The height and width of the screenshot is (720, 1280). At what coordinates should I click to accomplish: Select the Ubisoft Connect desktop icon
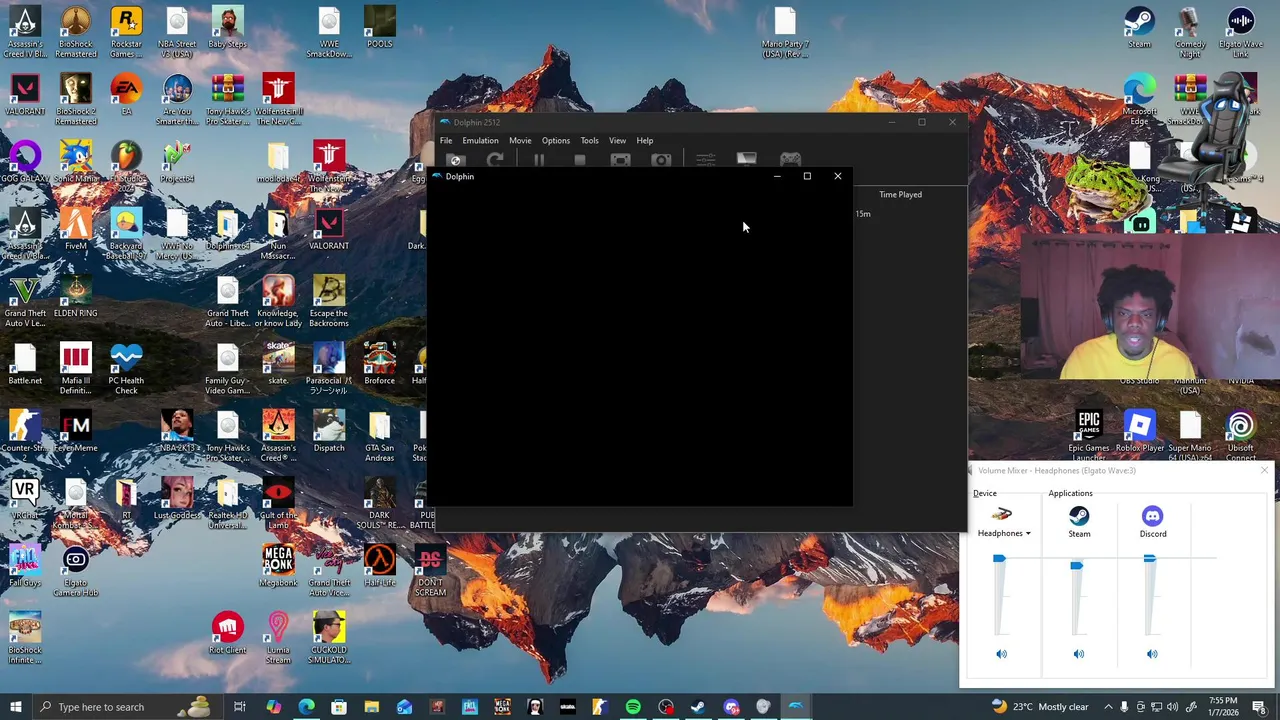click(x=1240, y=437)
